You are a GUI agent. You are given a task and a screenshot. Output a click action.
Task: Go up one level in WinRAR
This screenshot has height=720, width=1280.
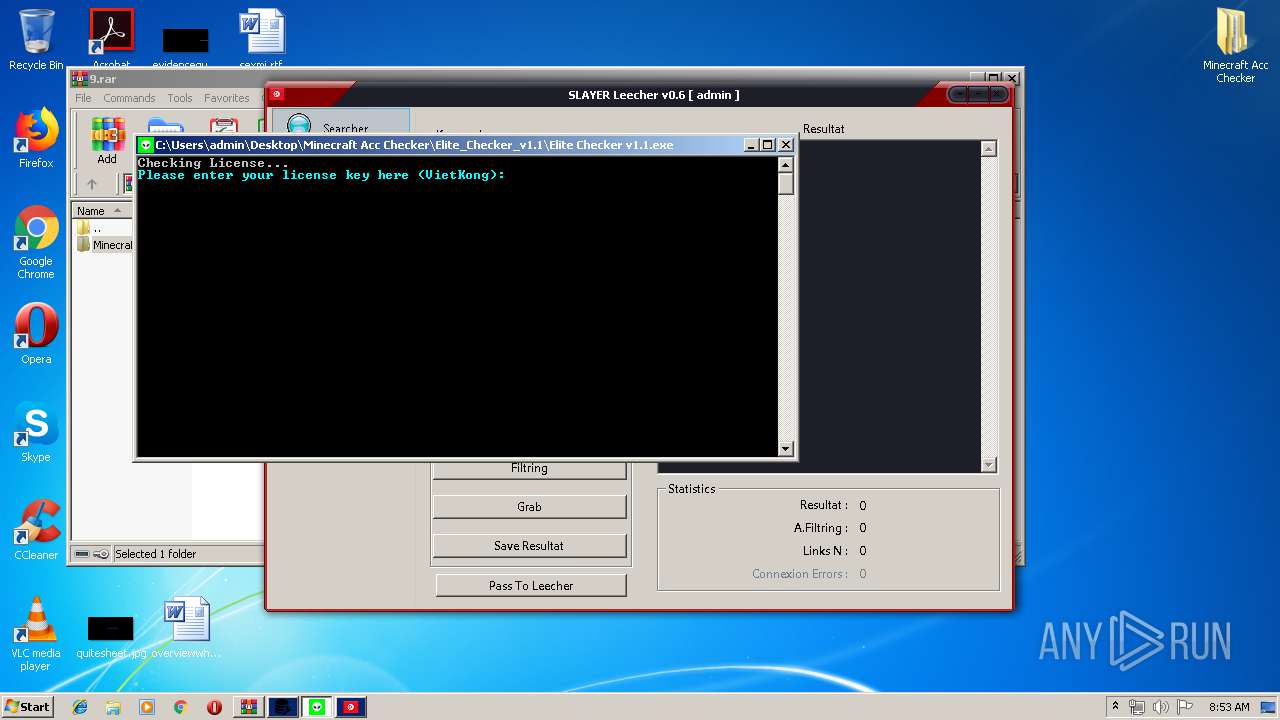coord(92,184)
